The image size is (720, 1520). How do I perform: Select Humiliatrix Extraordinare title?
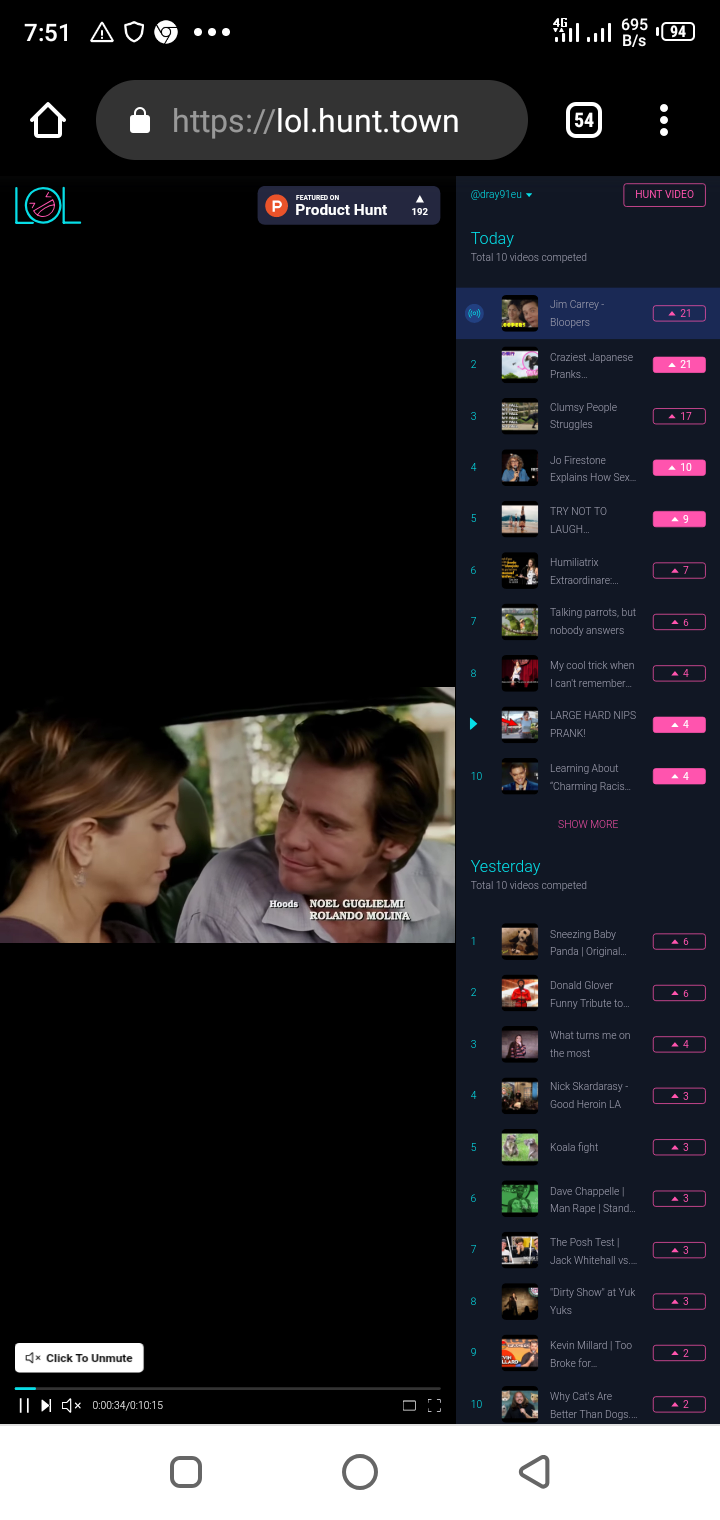pos(584,571)
